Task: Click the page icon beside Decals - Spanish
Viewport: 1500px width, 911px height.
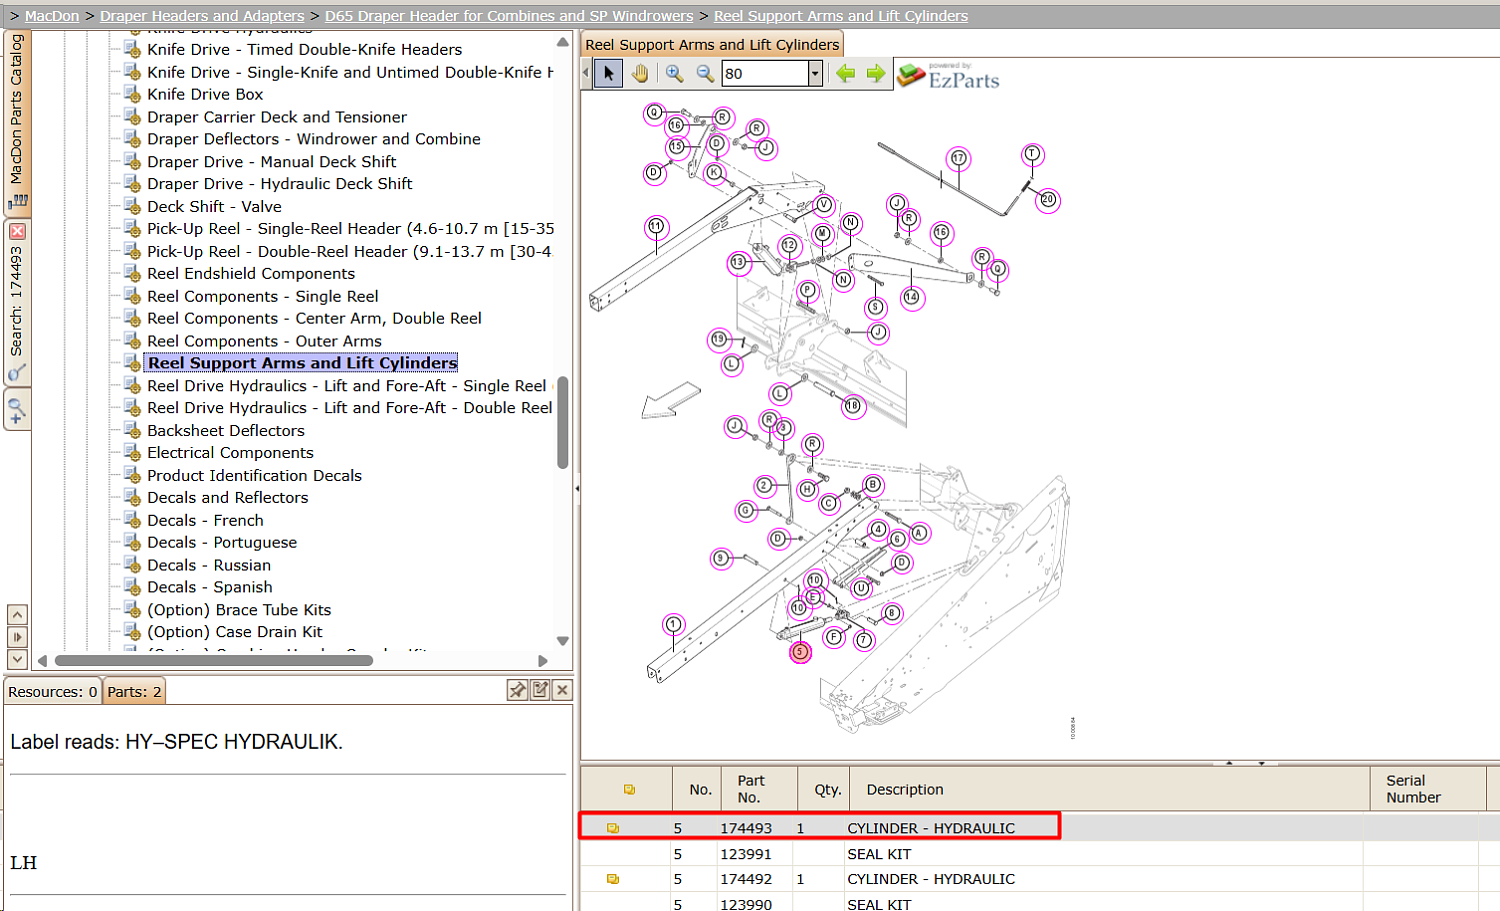Action: pyautogui.click(x=132, y=587)
